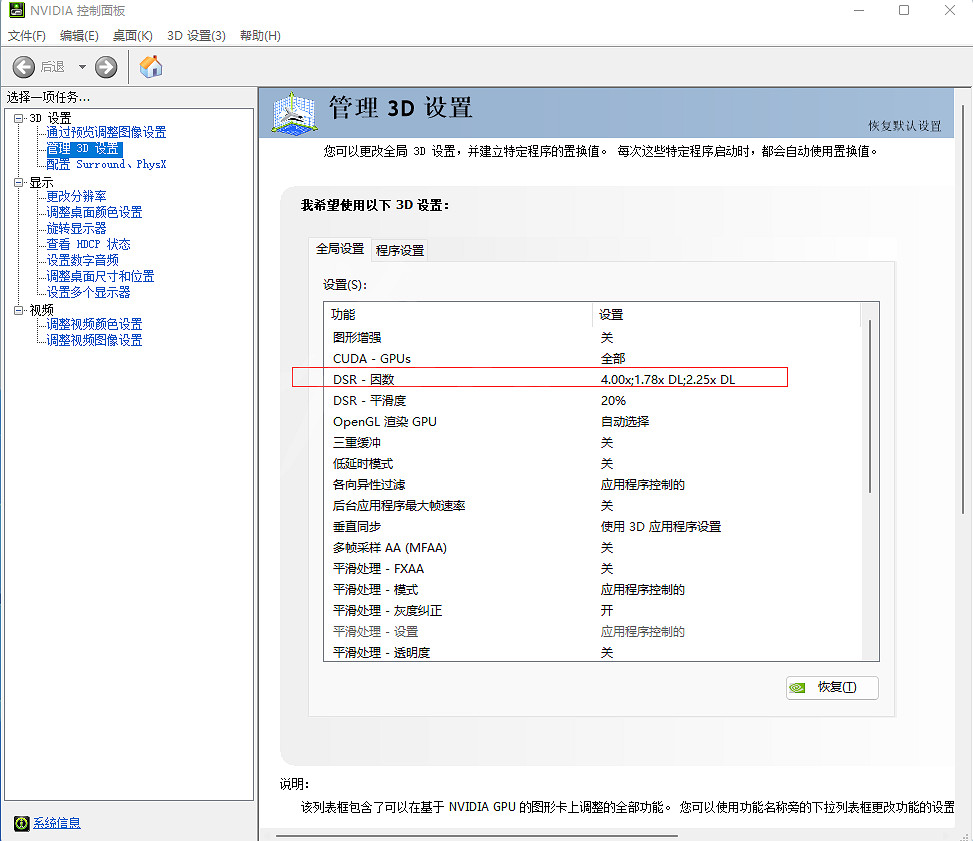This screenshot has height=841, width=973.
Task: Select 更改分辨率 in the task tree
Action: [76, 196]
